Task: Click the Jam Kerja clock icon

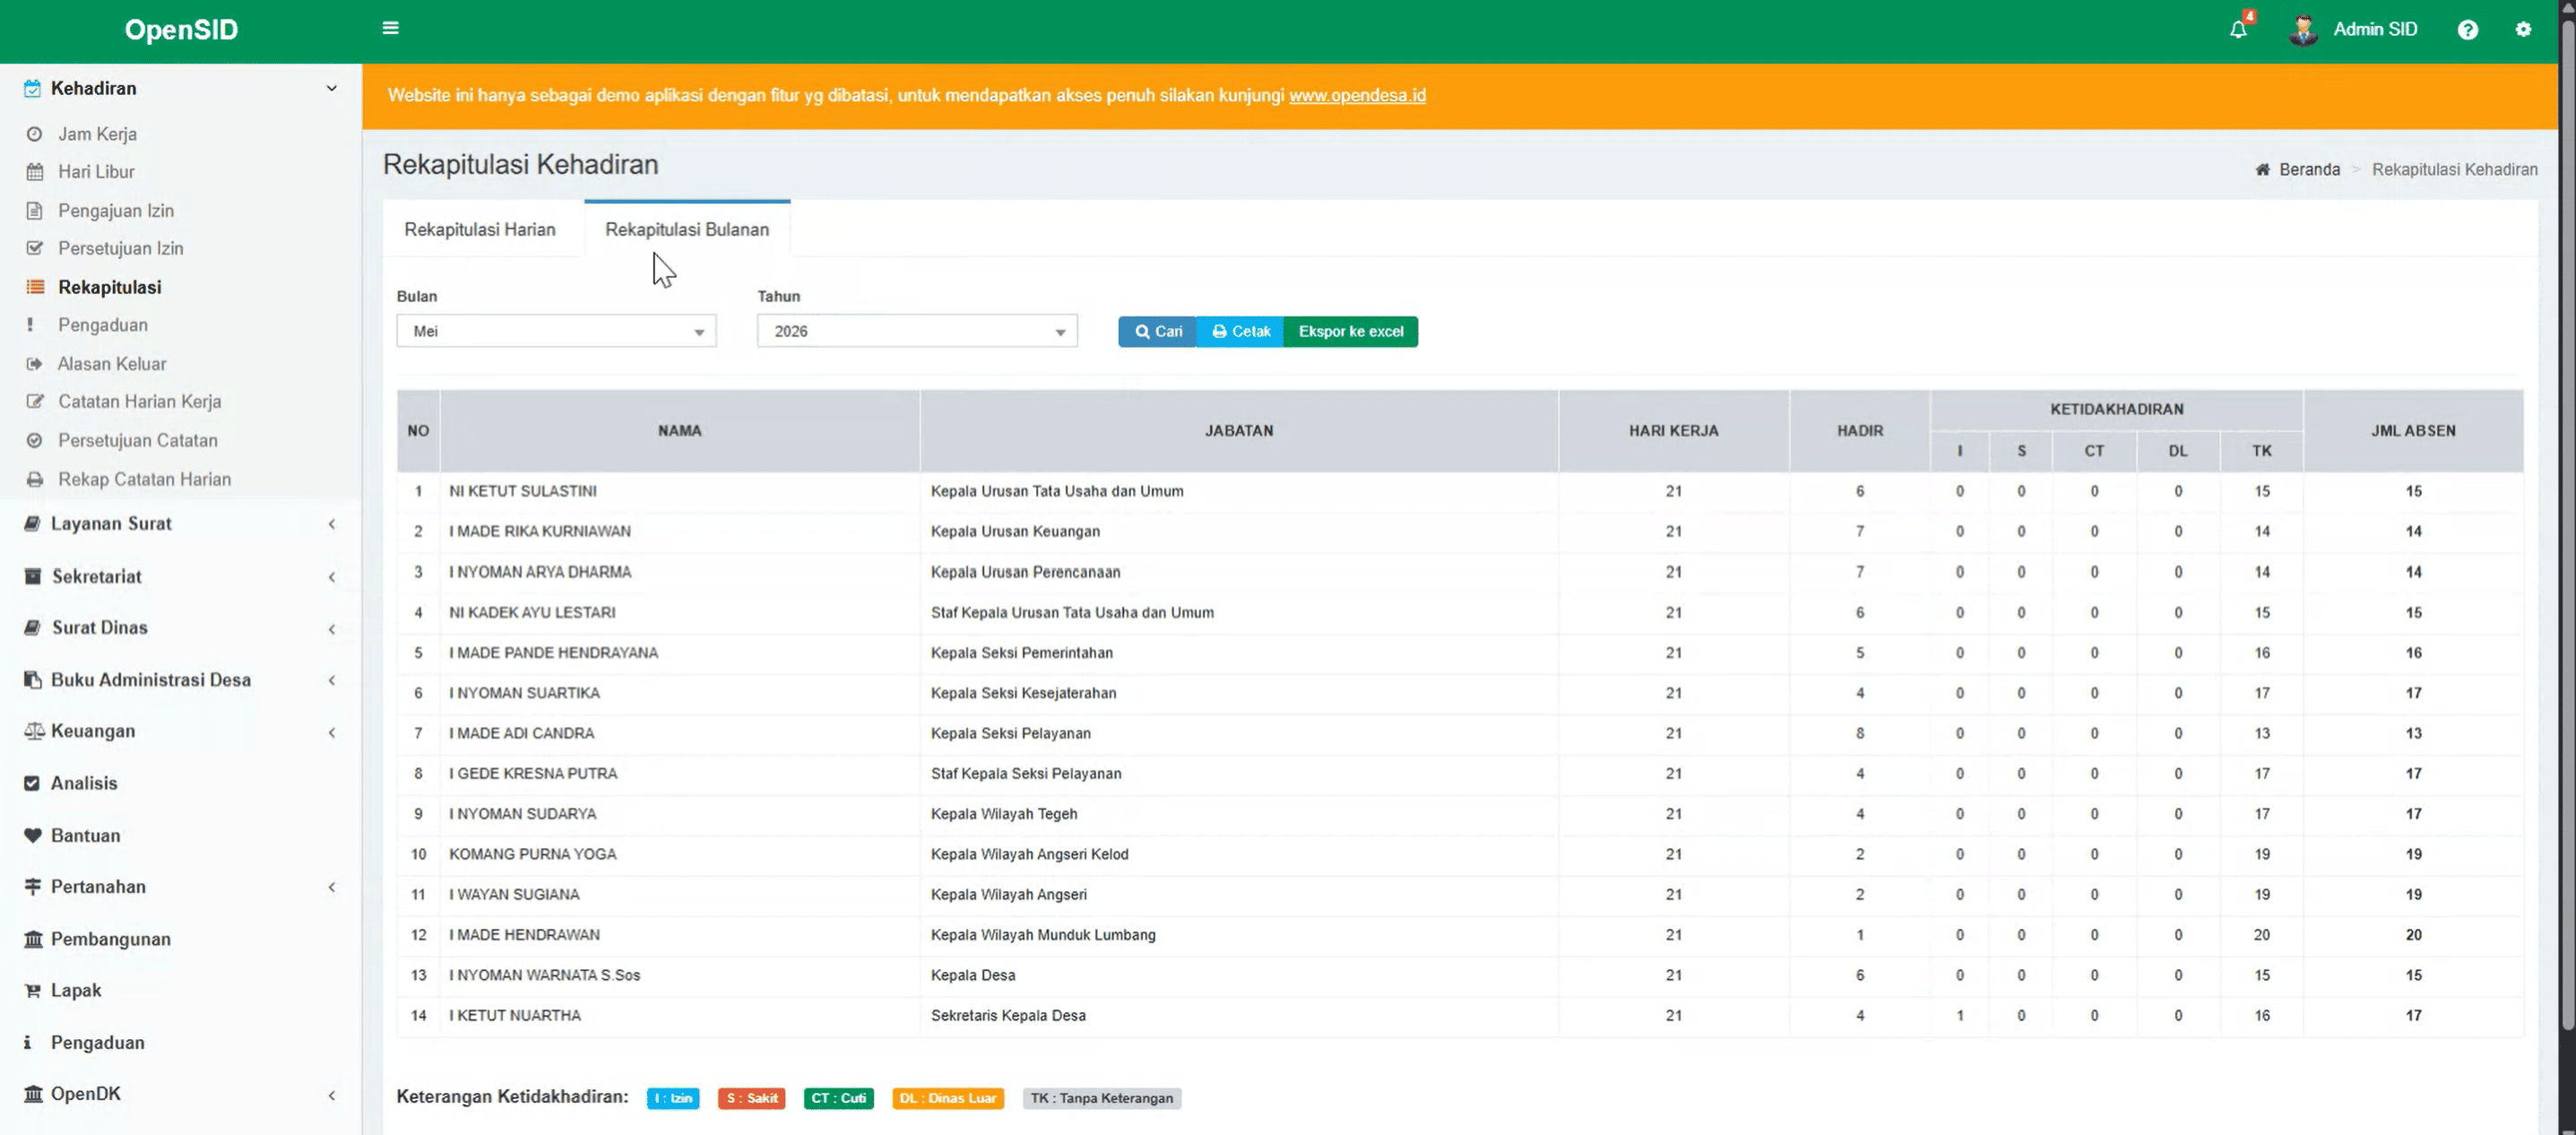Action: pos(34,134)
